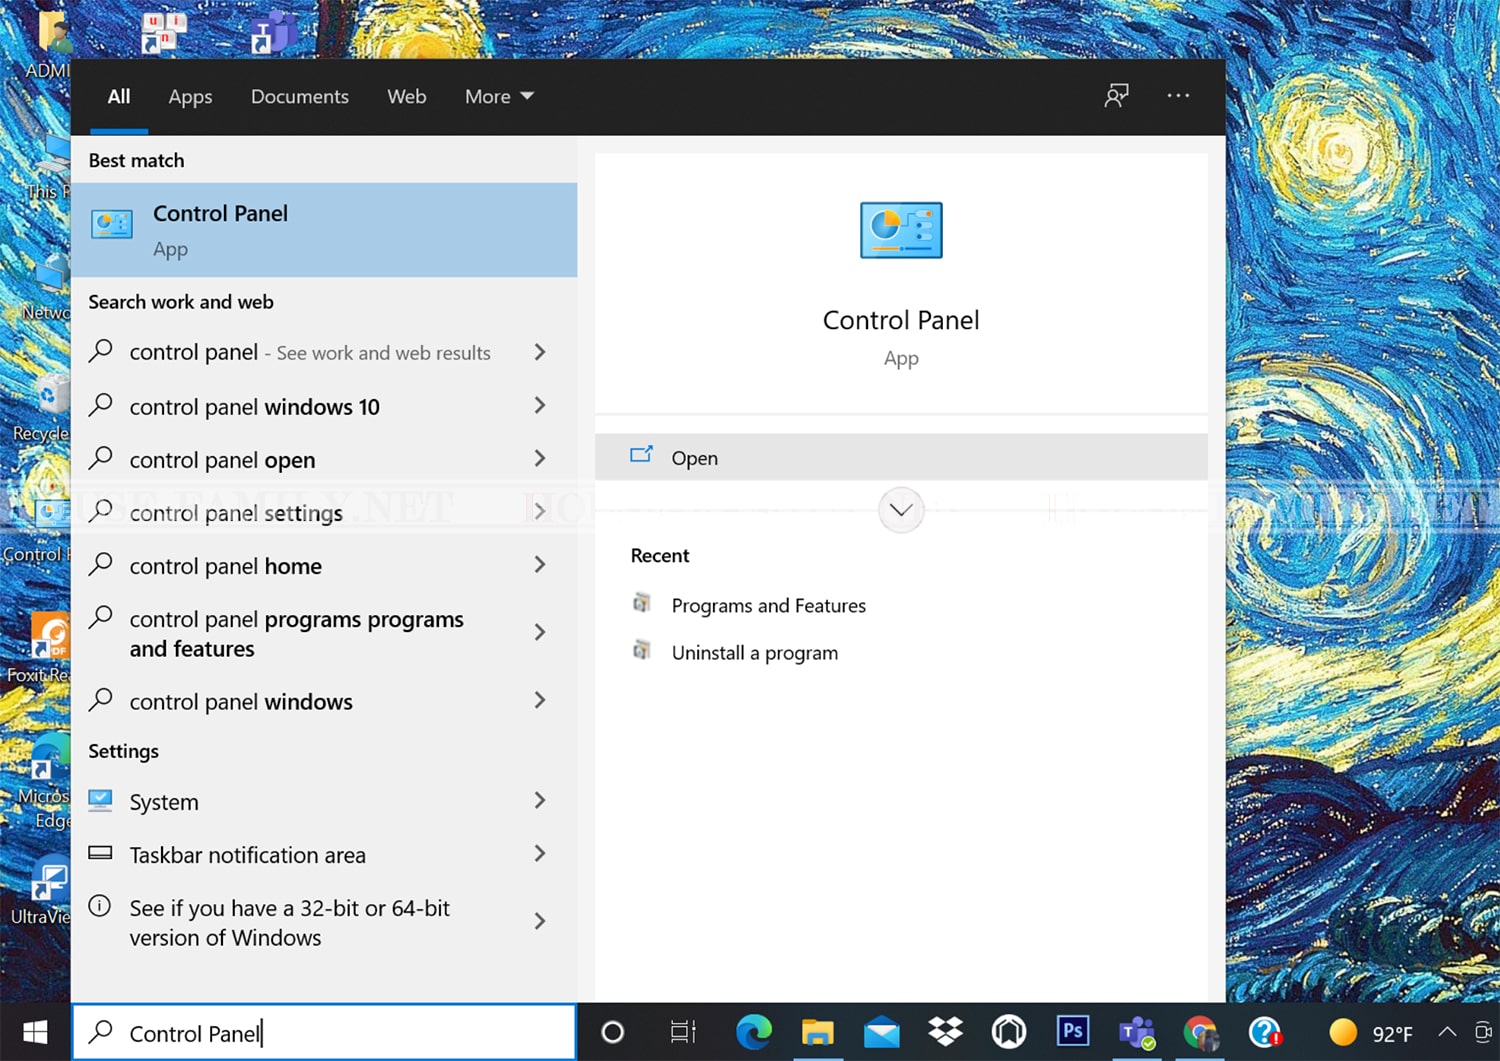Open the three-dots options menu

[1178, 96]
